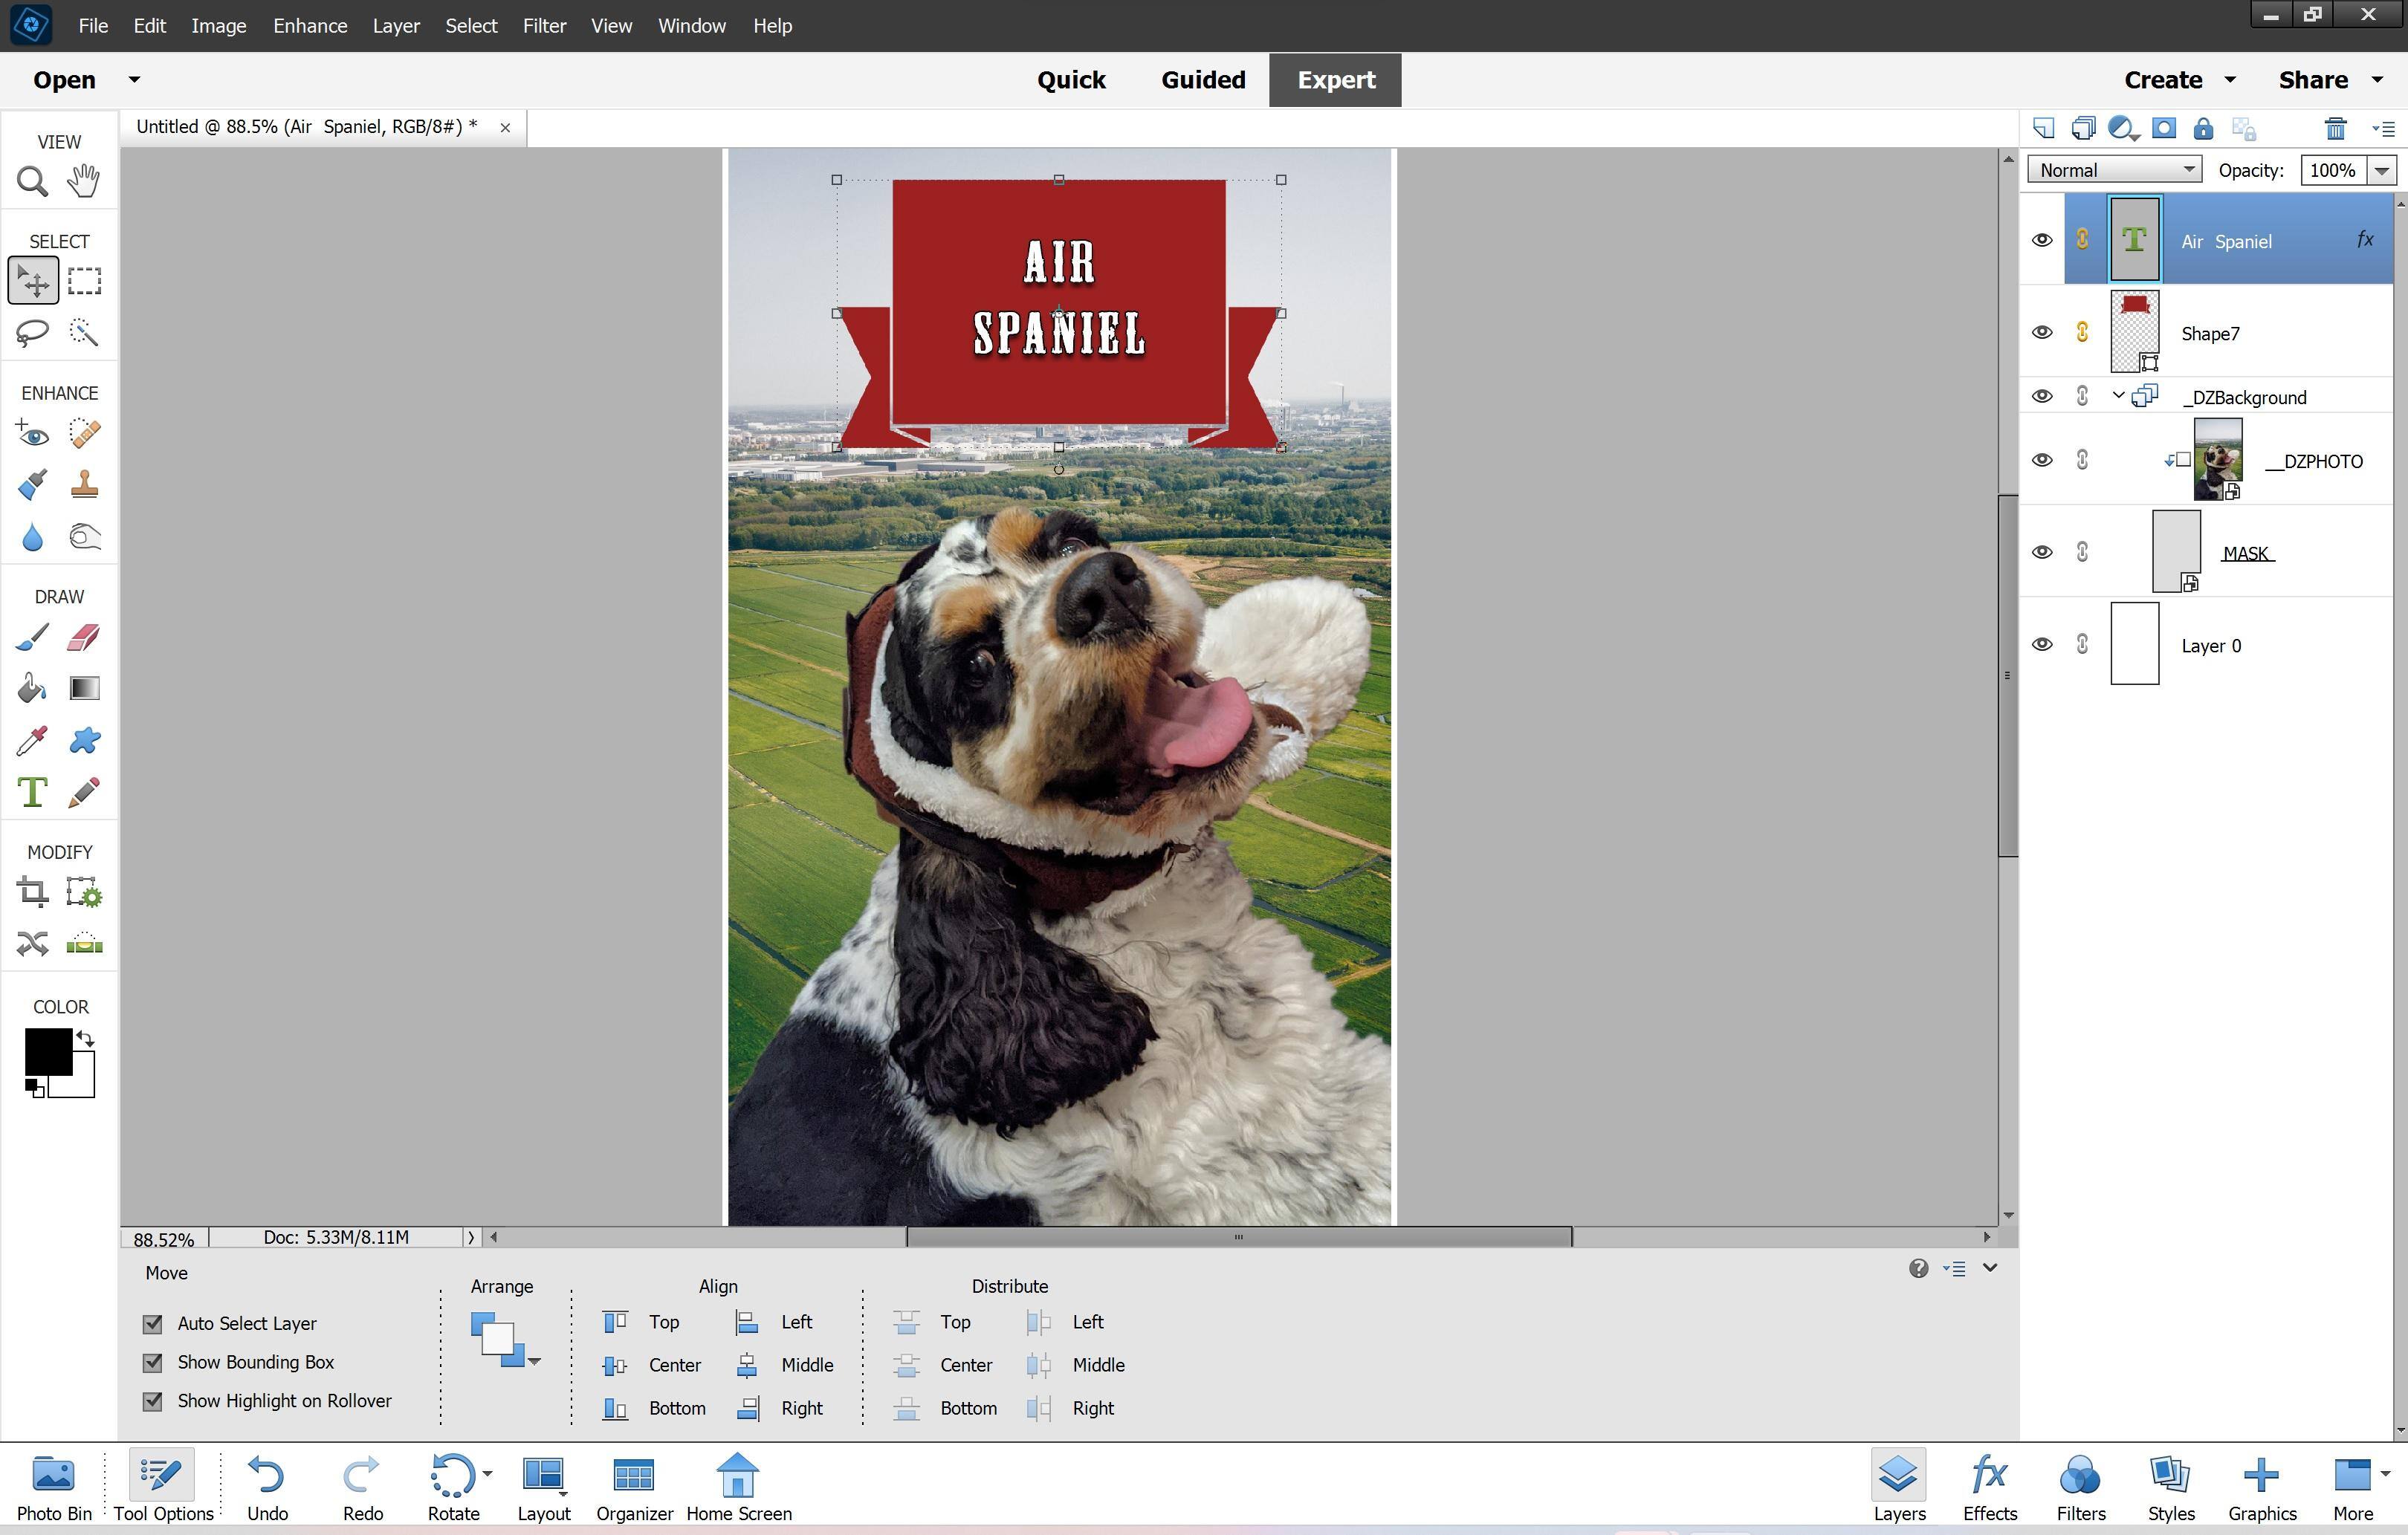Activate the Crop tool
Image resolution: width=2408 pixels, height=1535 pixels.
[x=32, y=892]
